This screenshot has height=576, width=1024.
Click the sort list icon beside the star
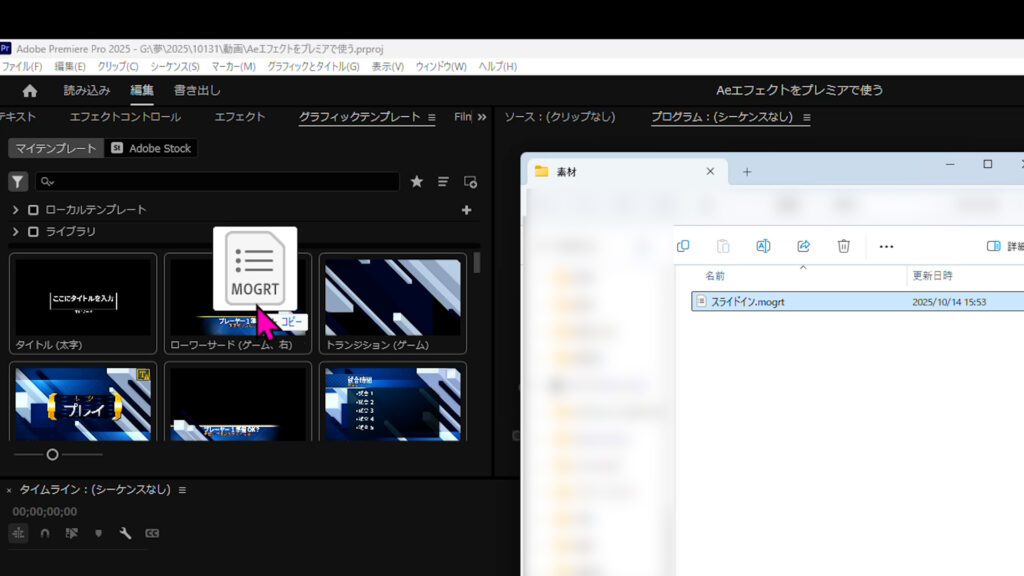443,182
